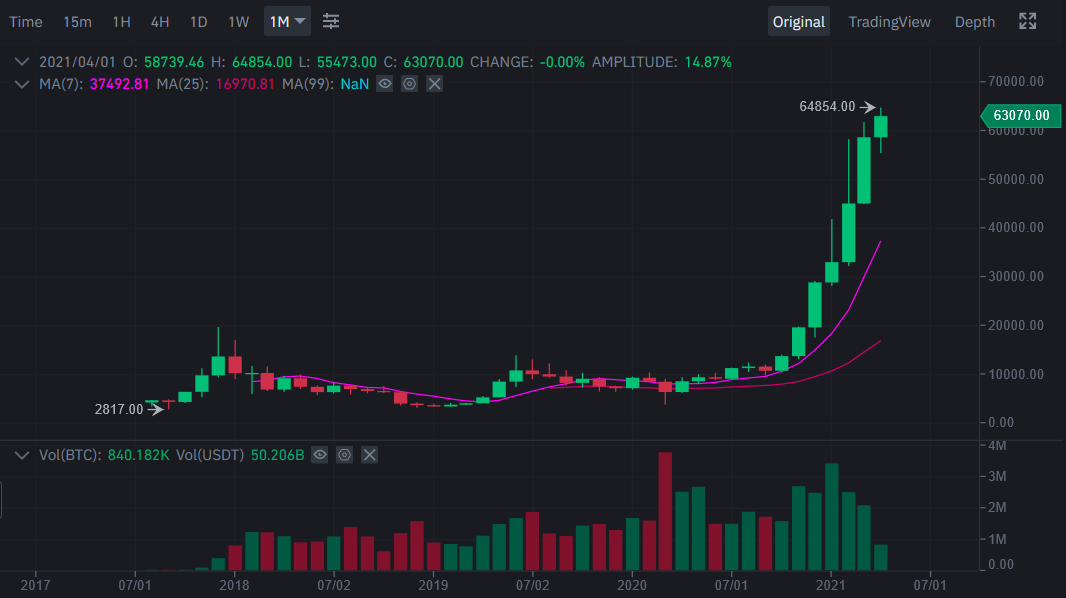This screenshot has width=1066, height=598.
Task: Select the 1H interval
Action: (x=121, y=22)
